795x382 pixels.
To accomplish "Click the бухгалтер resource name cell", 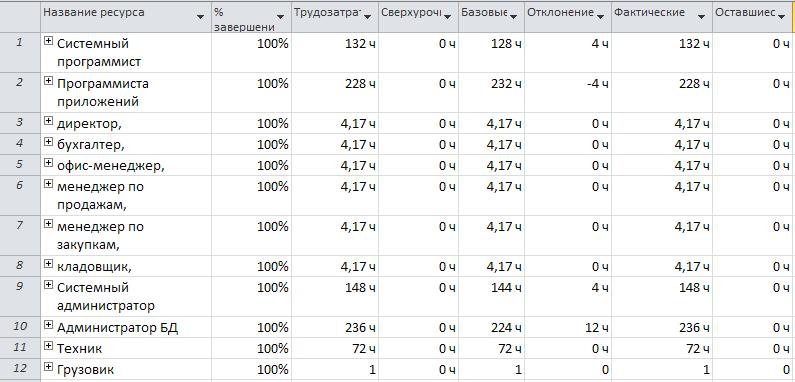I will click(x=125, y=144).
